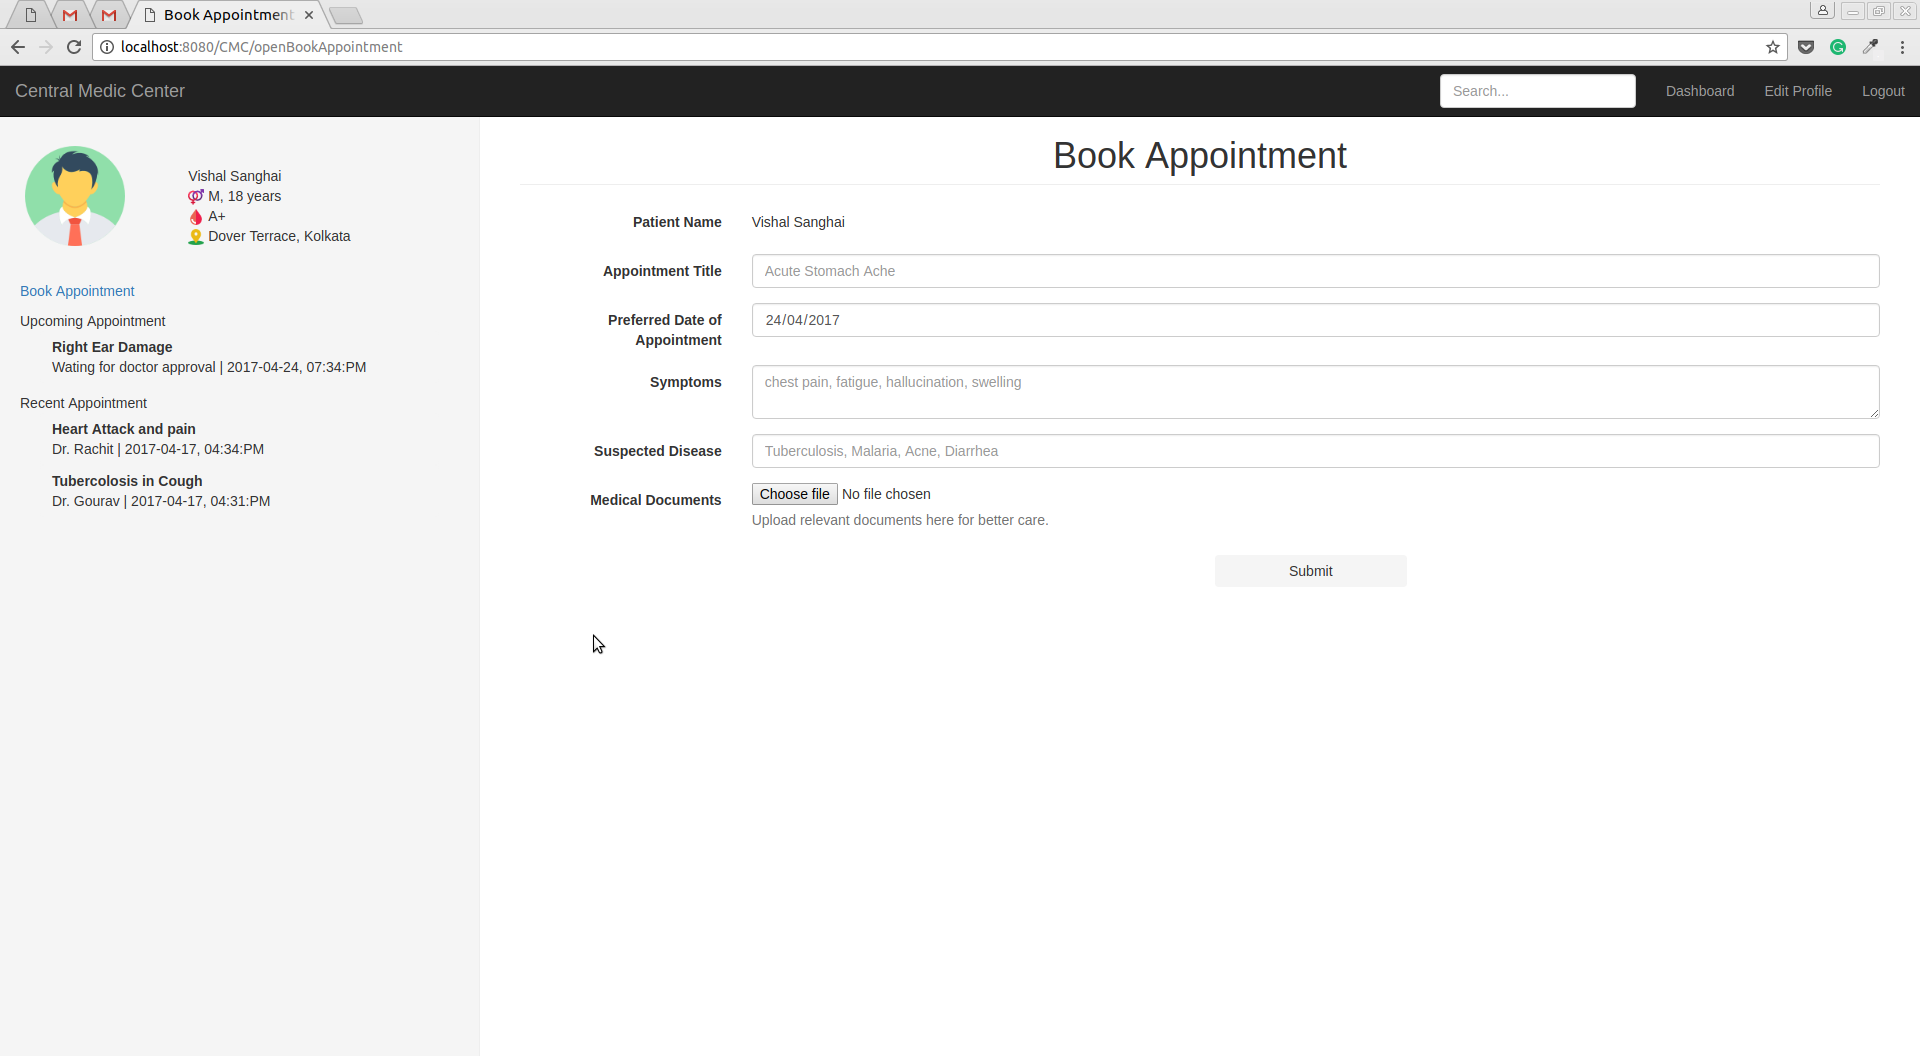
Task: Open the Preferred Date of Appointment field
Action: pyautogui.click(x=1314, y=320)
